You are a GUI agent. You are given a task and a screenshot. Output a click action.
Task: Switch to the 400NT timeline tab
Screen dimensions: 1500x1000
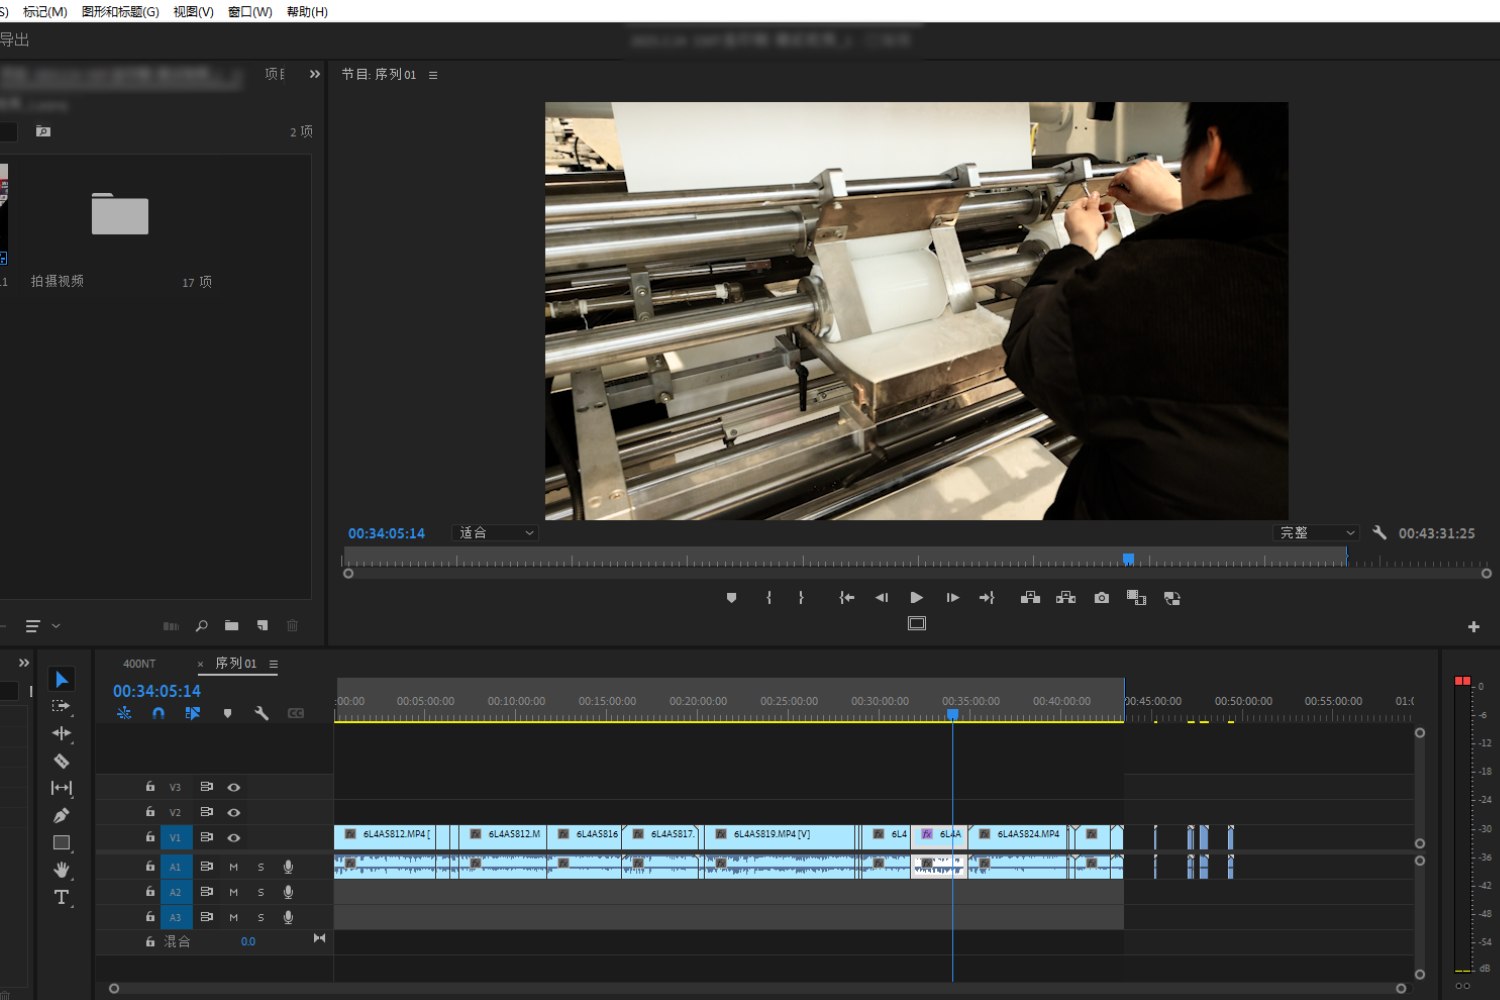click(x=139, y=664)
